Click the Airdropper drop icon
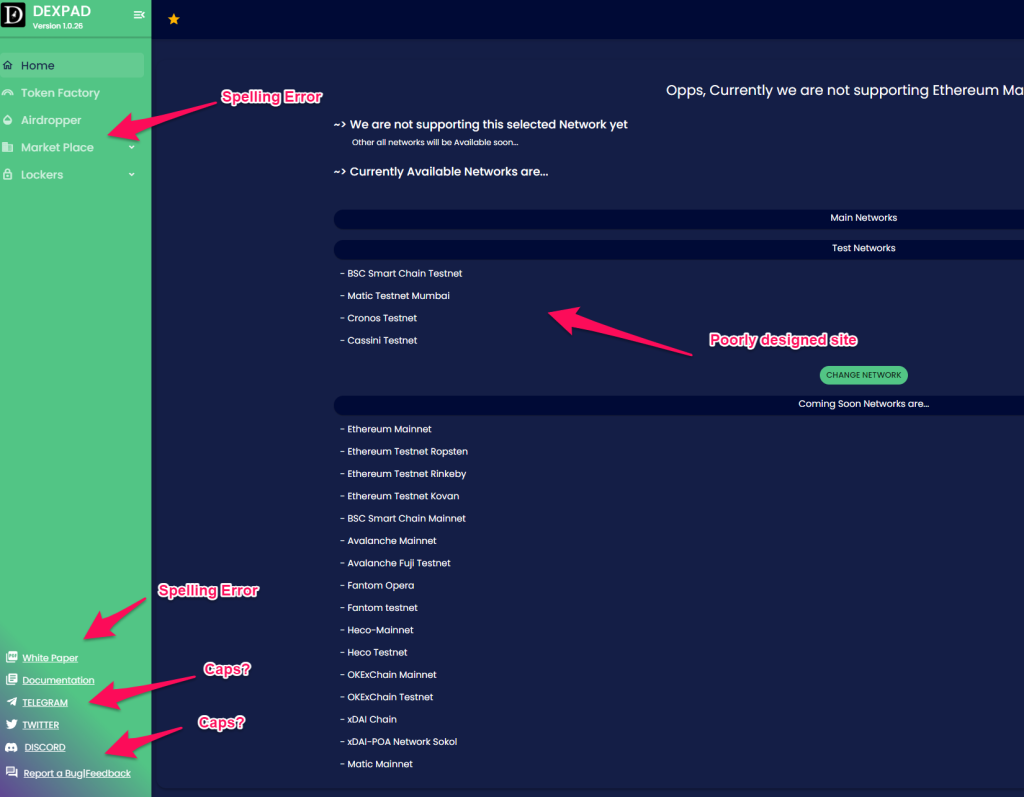This screenshot has height=797, width=1024. point(8,120)
